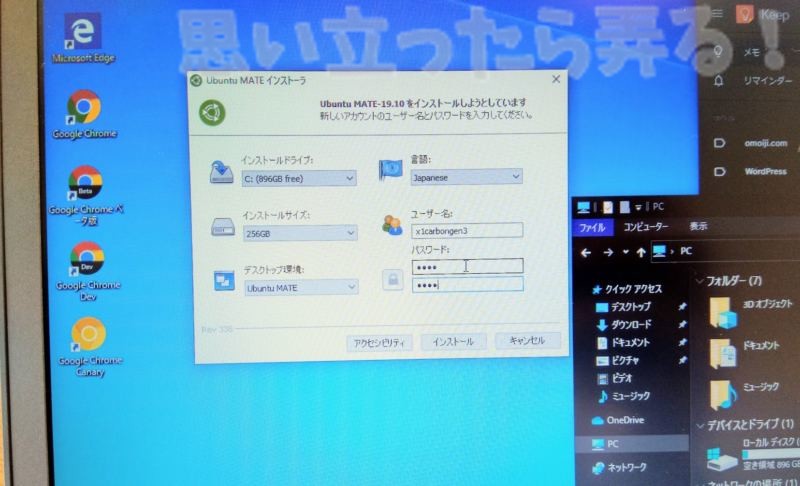Screen dimensions: 800x486
Task: Click the first password field
Action: (x=467, y=267)
